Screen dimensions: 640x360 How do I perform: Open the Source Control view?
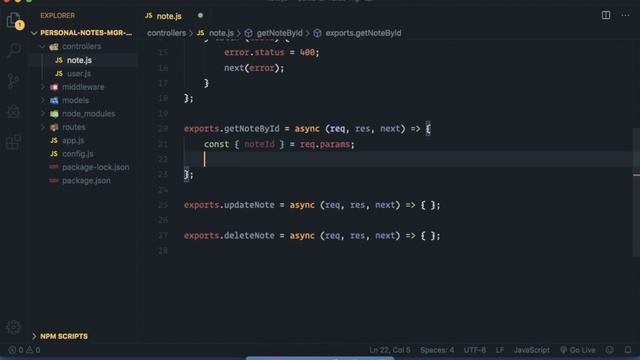click(x=13, y=81)
